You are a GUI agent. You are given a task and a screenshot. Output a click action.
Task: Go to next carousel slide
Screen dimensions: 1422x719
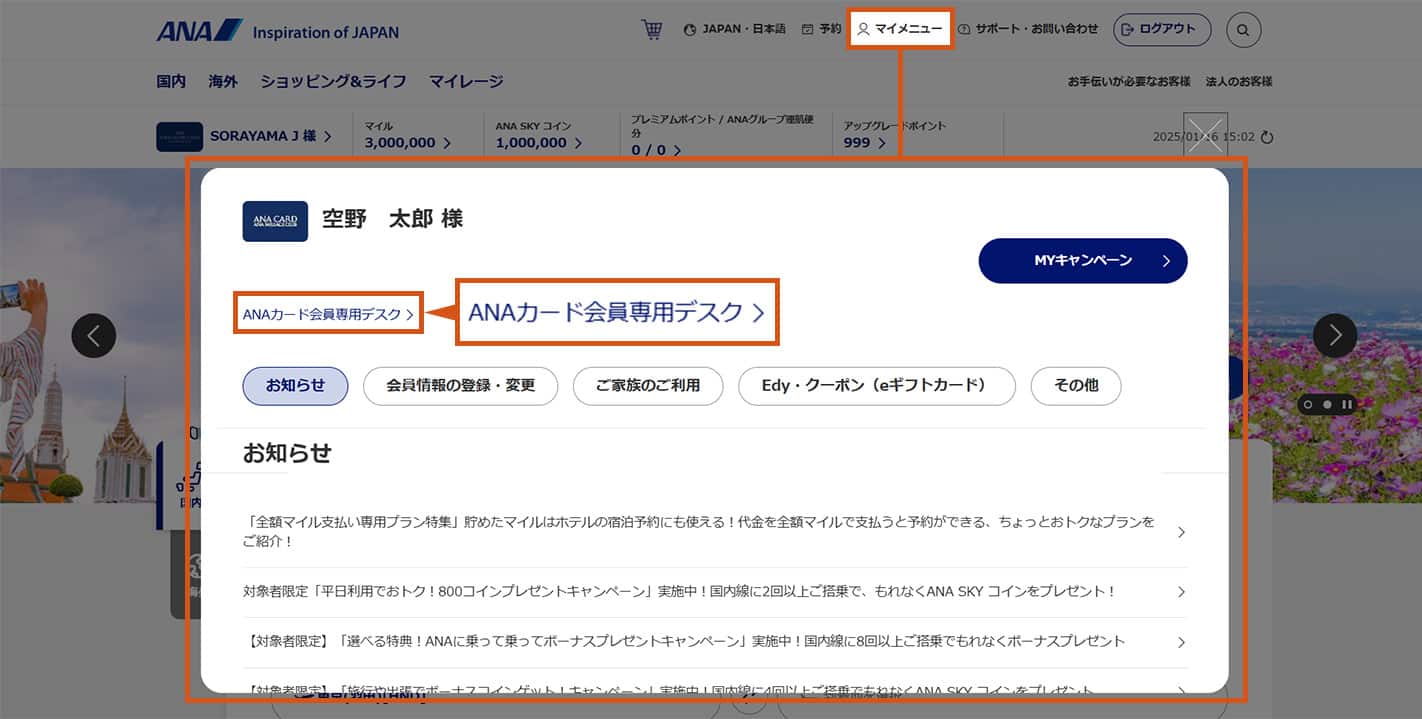tap(1334, 336)
